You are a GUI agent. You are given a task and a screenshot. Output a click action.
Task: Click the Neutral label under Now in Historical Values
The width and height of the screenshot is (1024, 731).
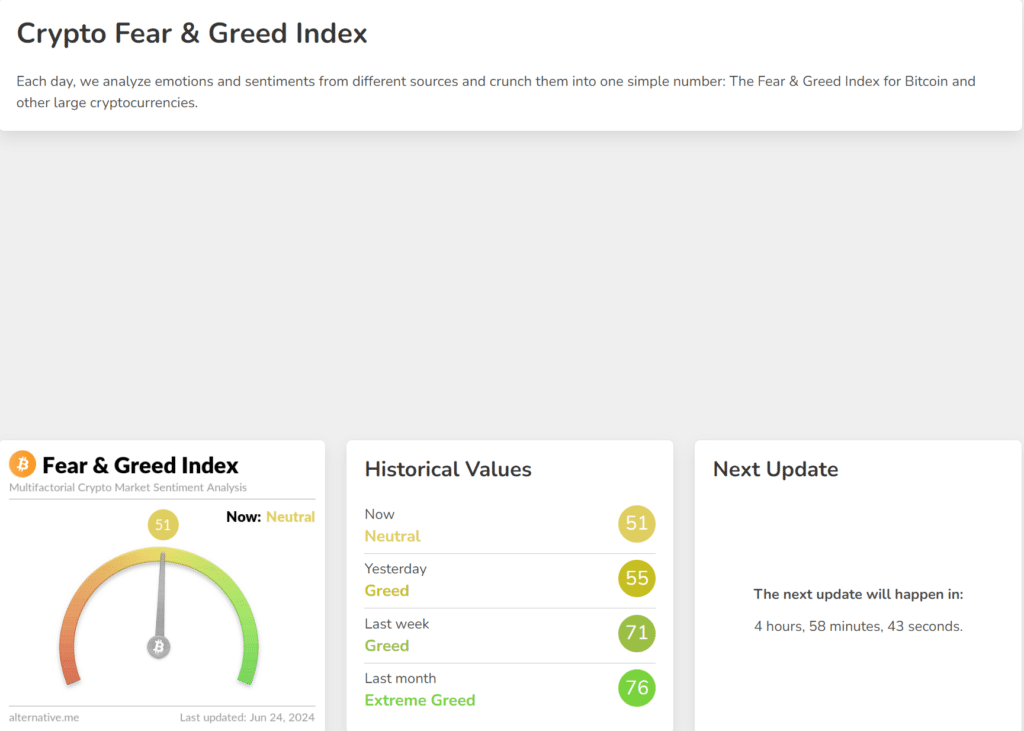click(x=392, y=536)
